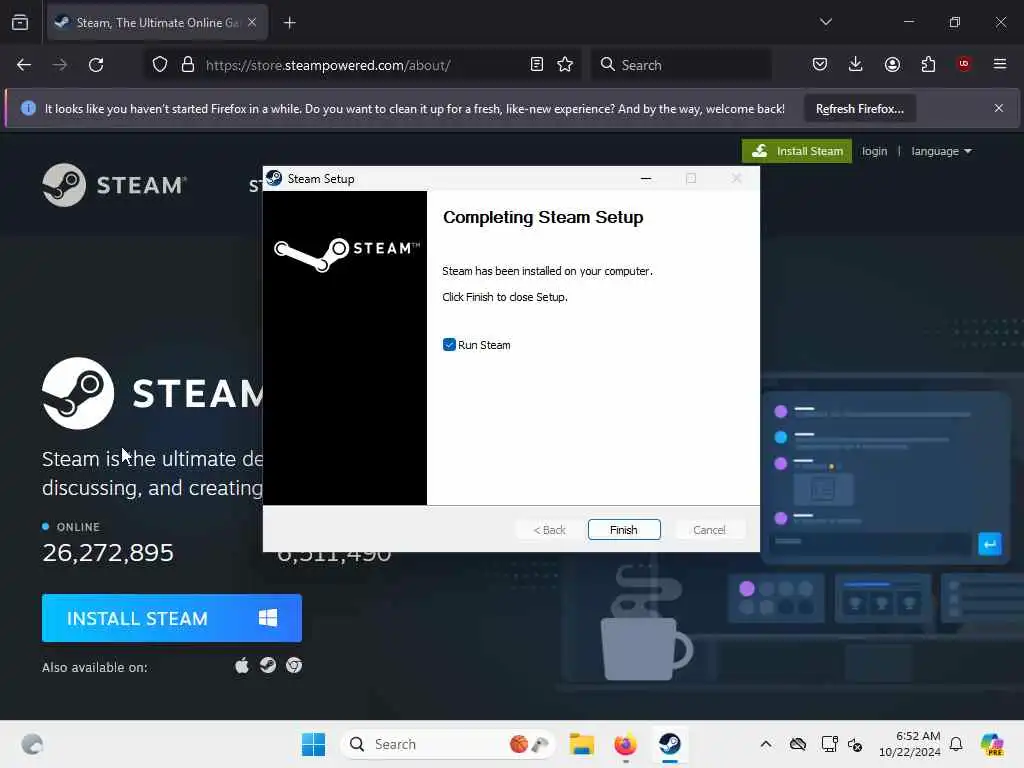The image size is (1024, 768).
Task: Open File Explorer from taskbar
Action: click(x=581, y=744)
